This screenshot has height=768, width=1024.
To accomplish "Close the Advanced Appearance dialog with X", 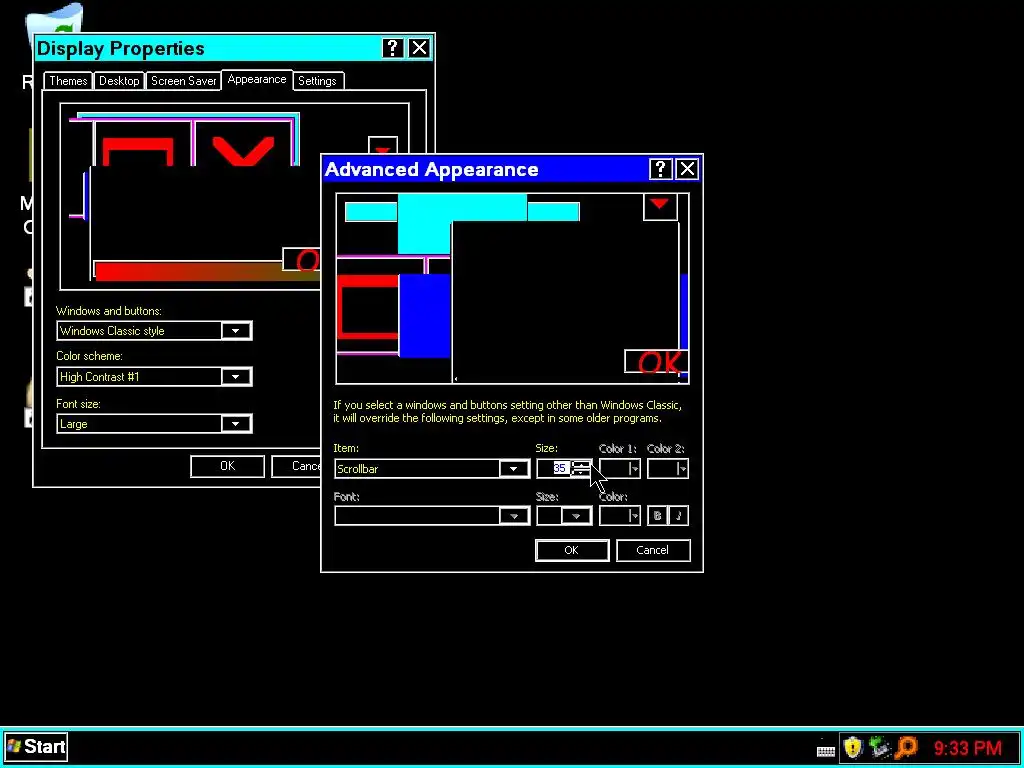I will [x=687, y=169].
